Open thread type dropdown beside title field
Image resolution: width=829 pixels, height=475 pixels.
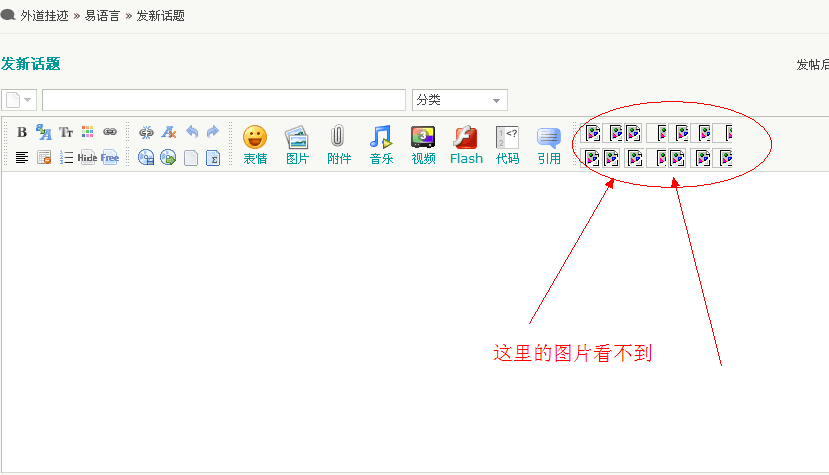(19, 100)
